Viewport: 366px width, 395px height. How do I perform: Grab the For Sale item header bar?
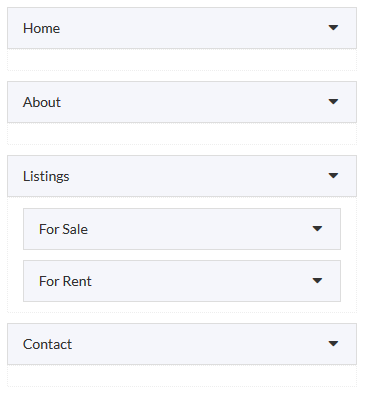(182, 229)
